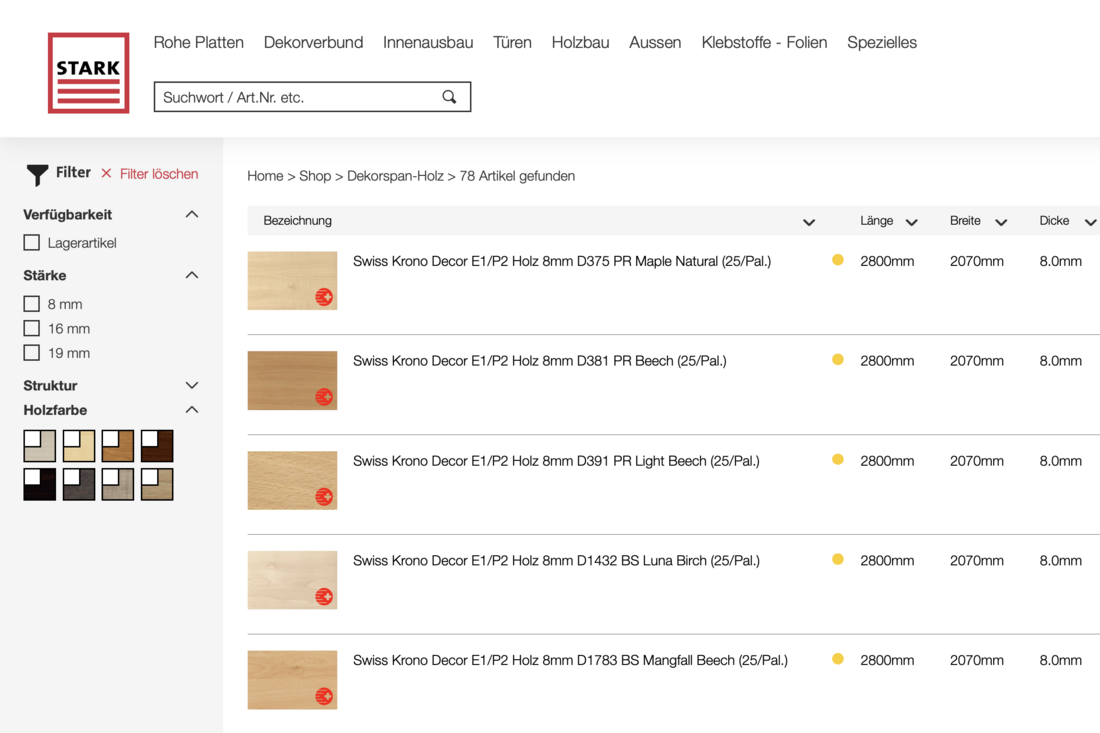This screenshot has height=733, width=1100.
Task: Select the light greige wood colour swatch
Action: tap(118, 484)
